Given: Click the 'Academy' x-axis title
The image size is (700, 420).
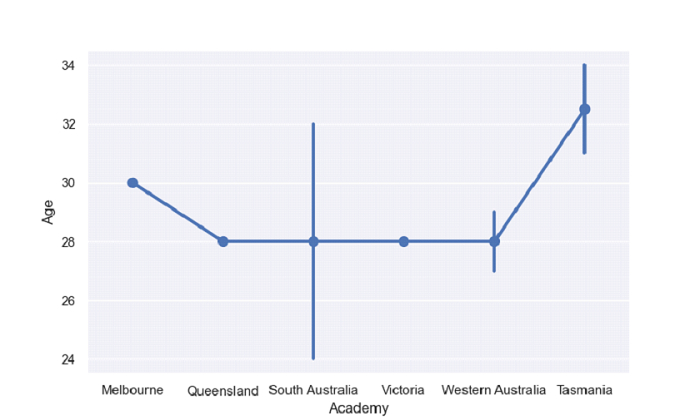Looking at the screenshot, I should pos(358,408).
